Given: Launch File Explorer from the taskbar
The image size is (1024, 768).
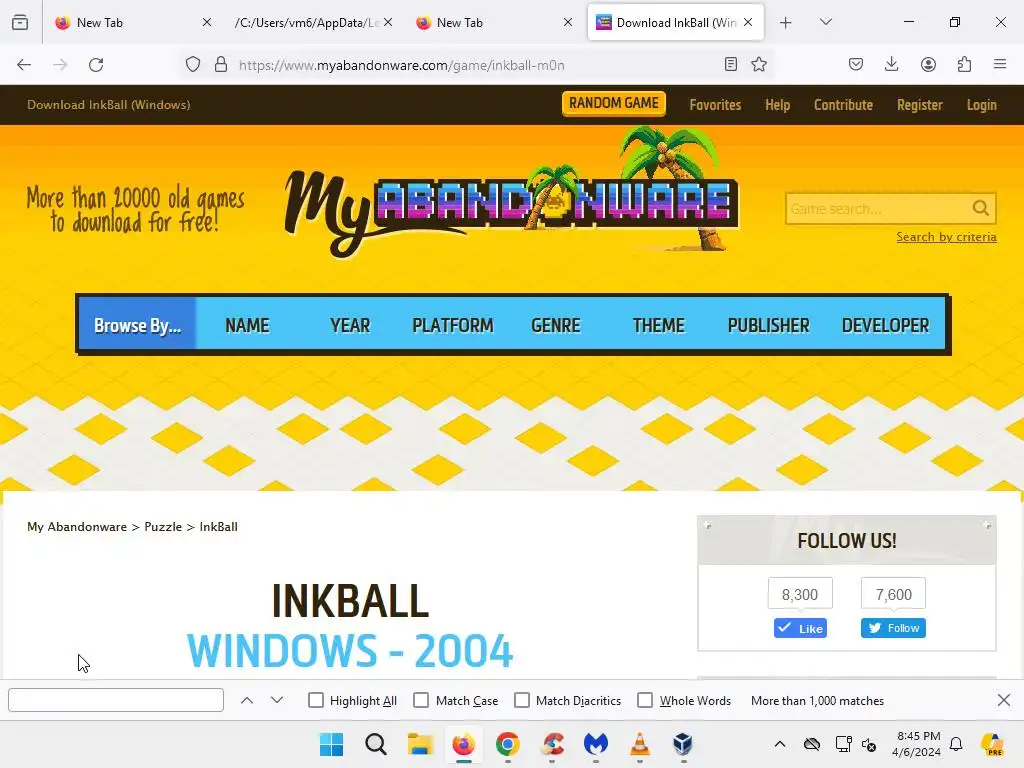Looking at the screenshot, I should (x=420, y=744).
